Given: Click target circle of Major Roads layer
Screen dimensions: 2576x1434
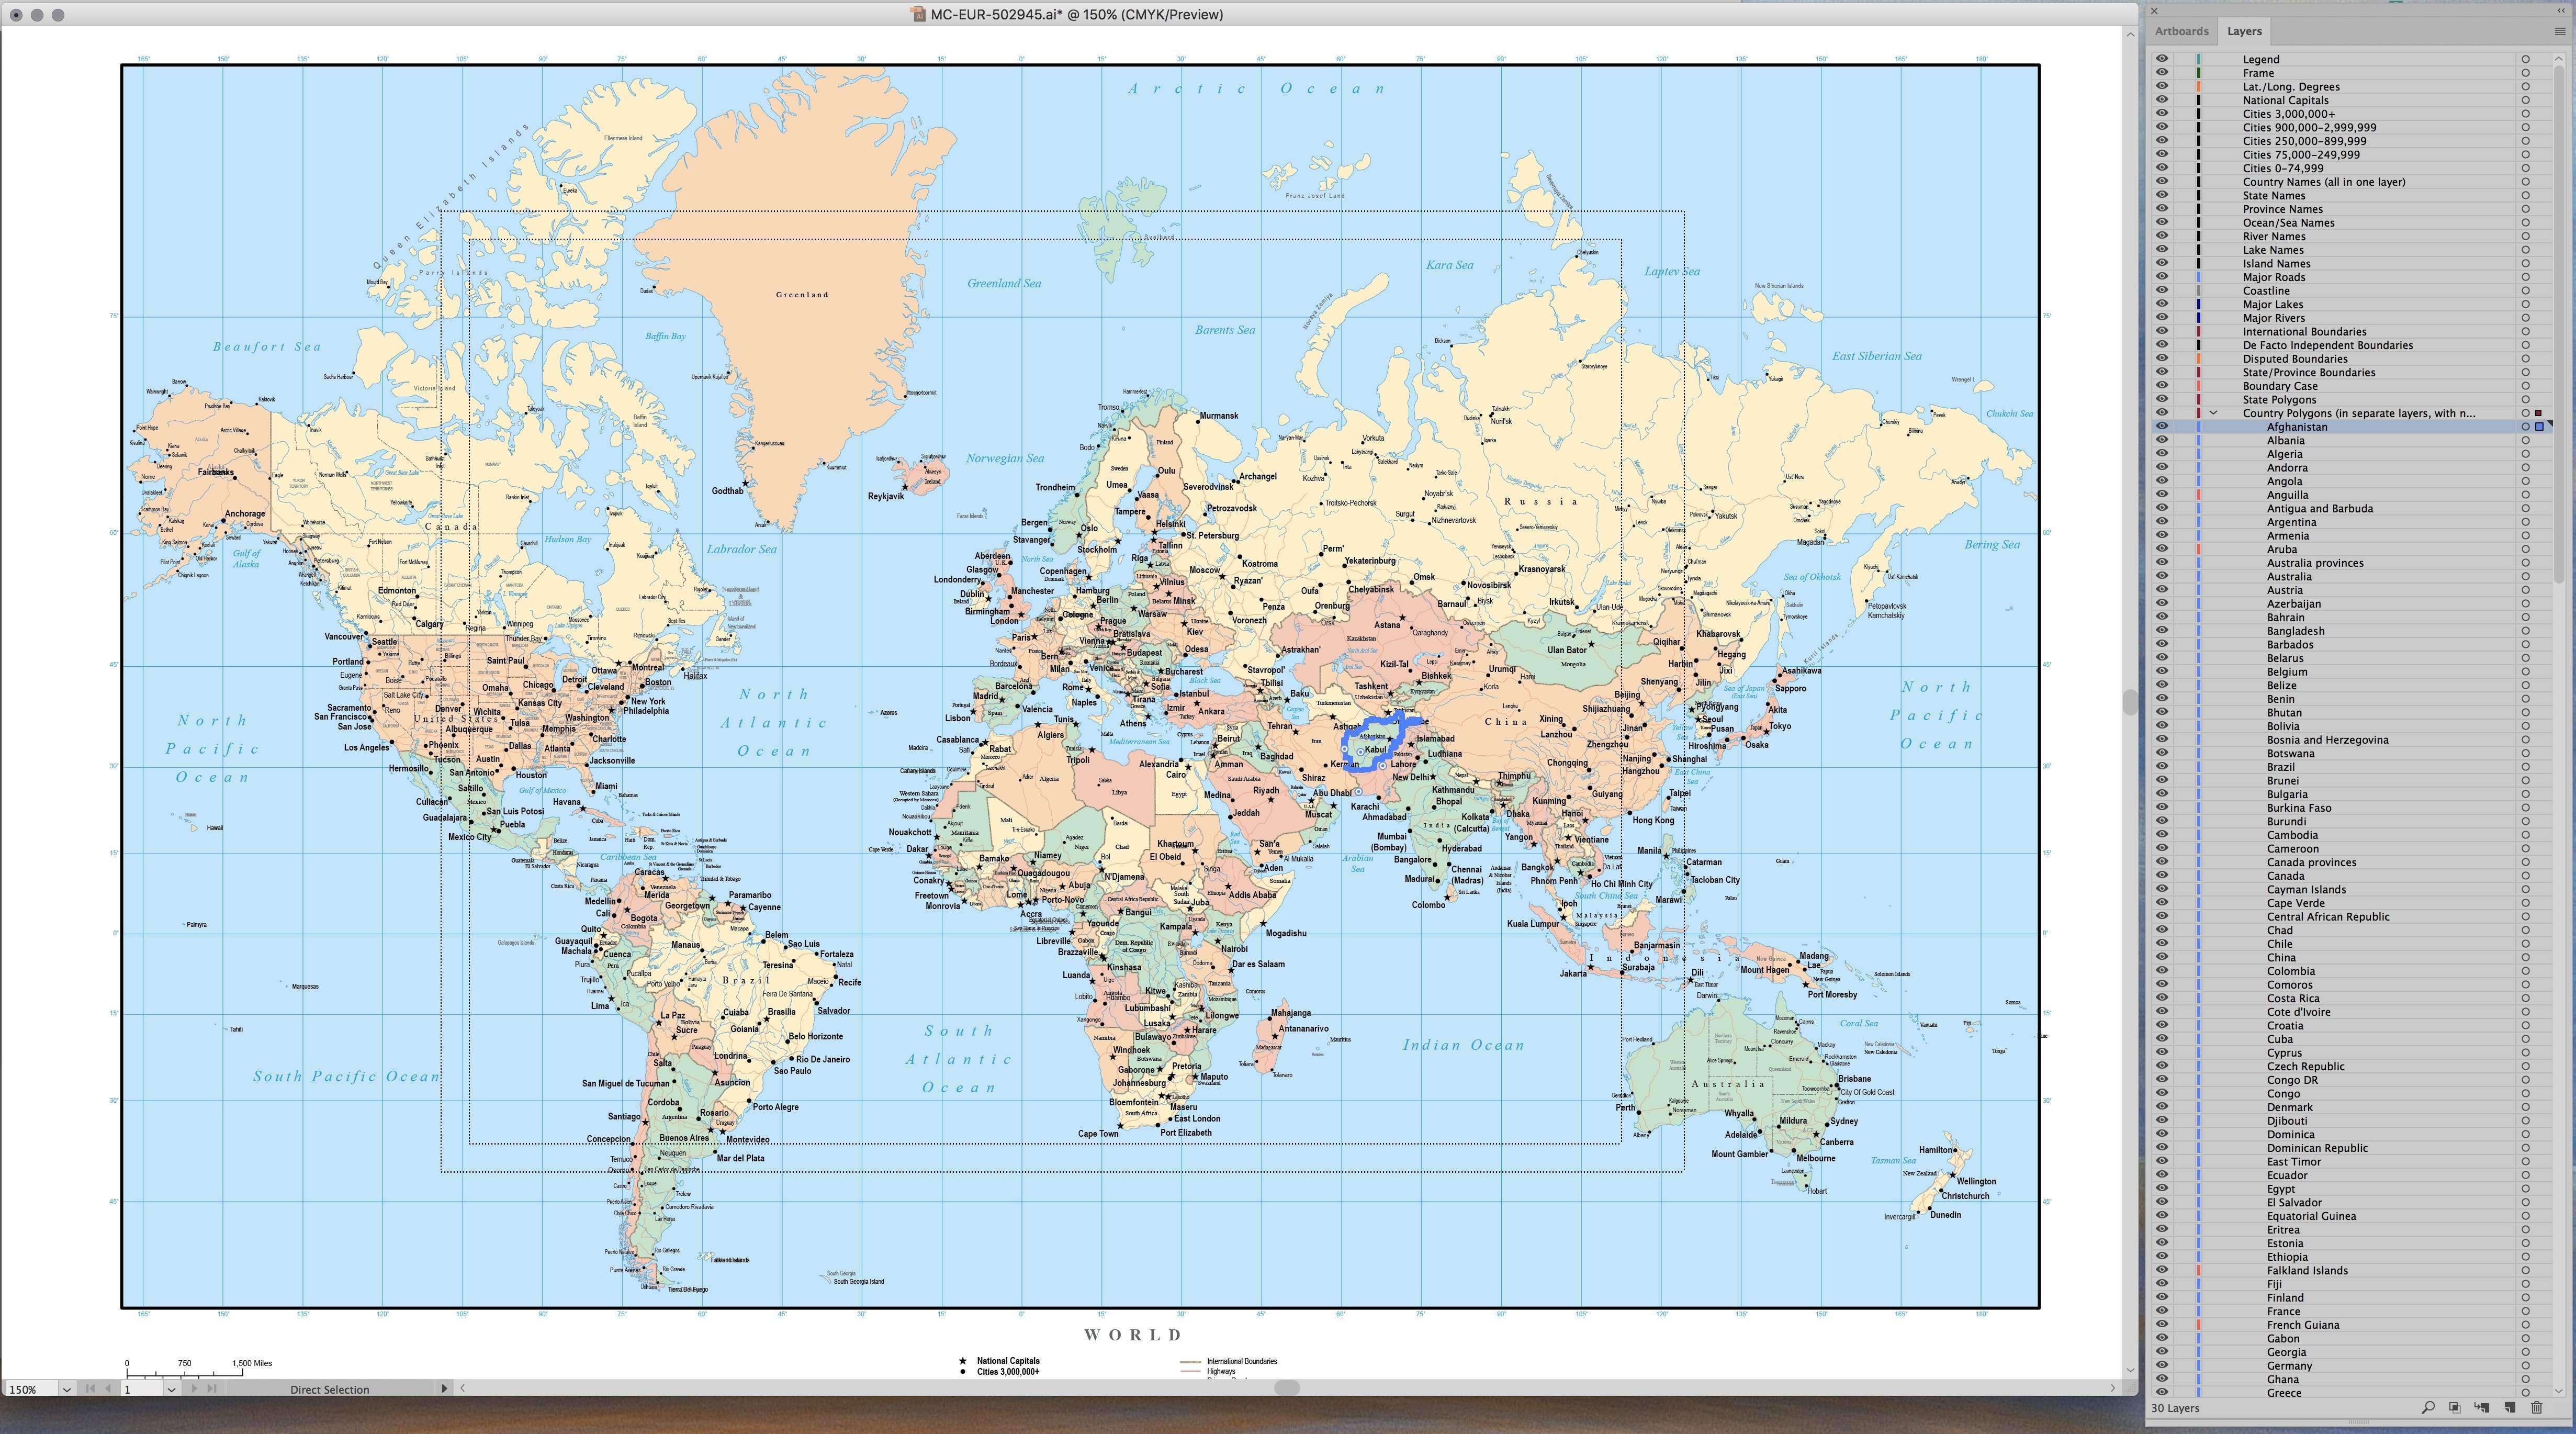Looking at the screenshot, I should (x=2525, y=277).
